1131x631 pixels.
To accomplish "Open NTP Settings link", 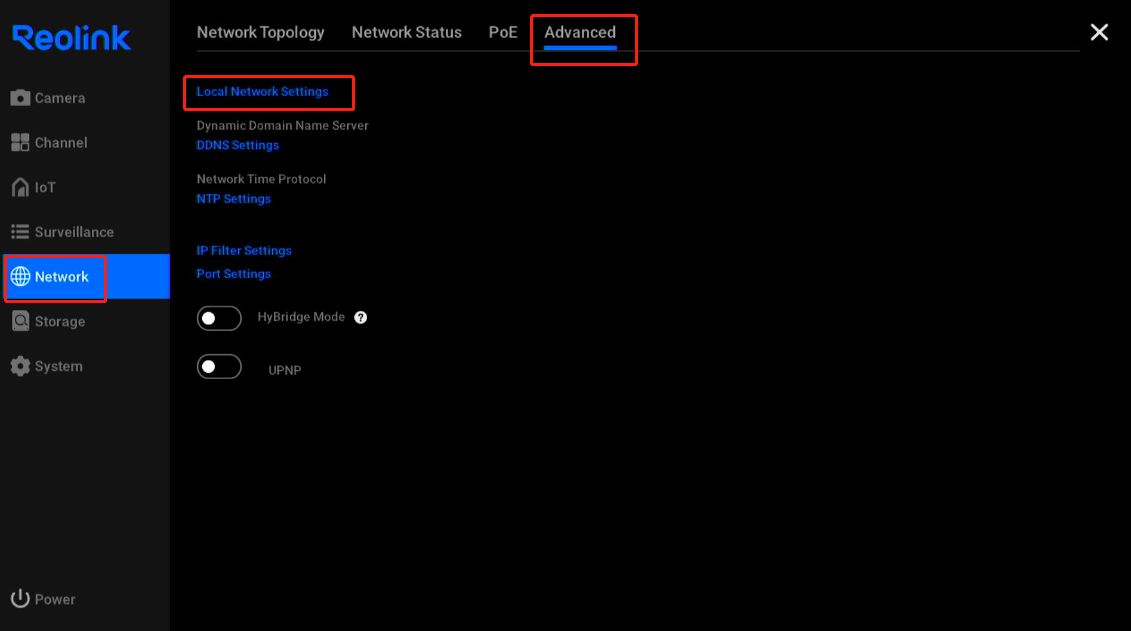I will click(x=234, y=198).
